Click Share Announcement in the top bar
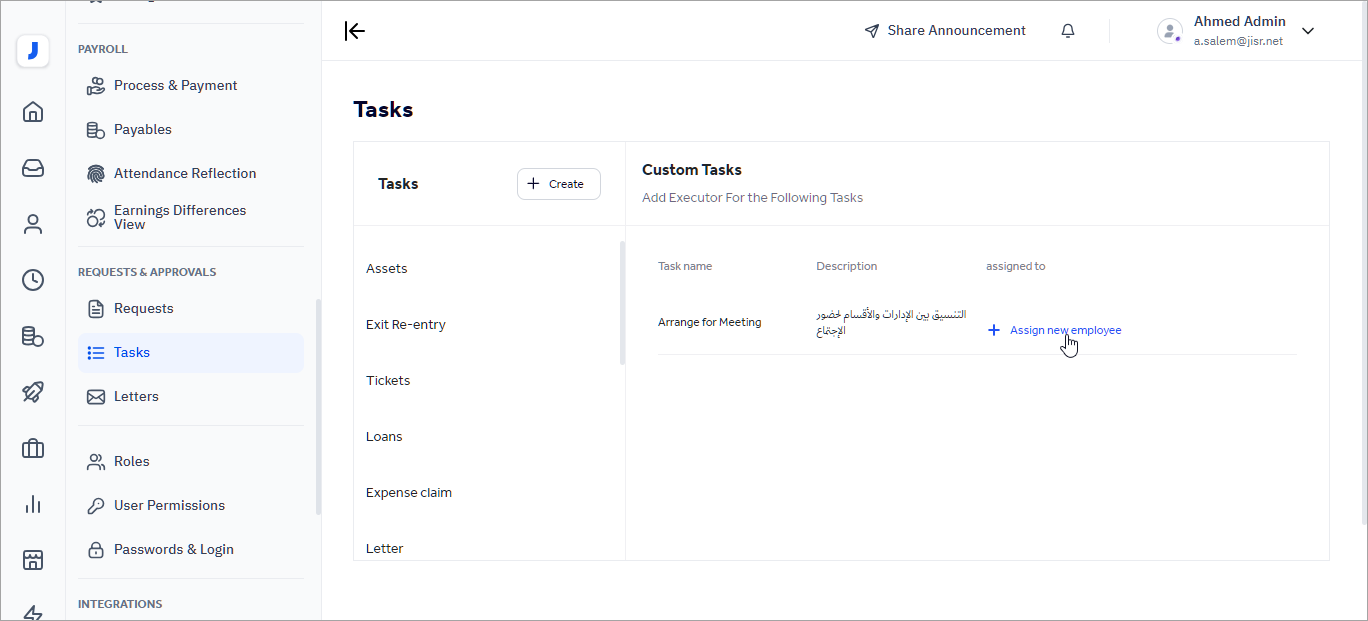The image size is (1368, 621). 944,30
